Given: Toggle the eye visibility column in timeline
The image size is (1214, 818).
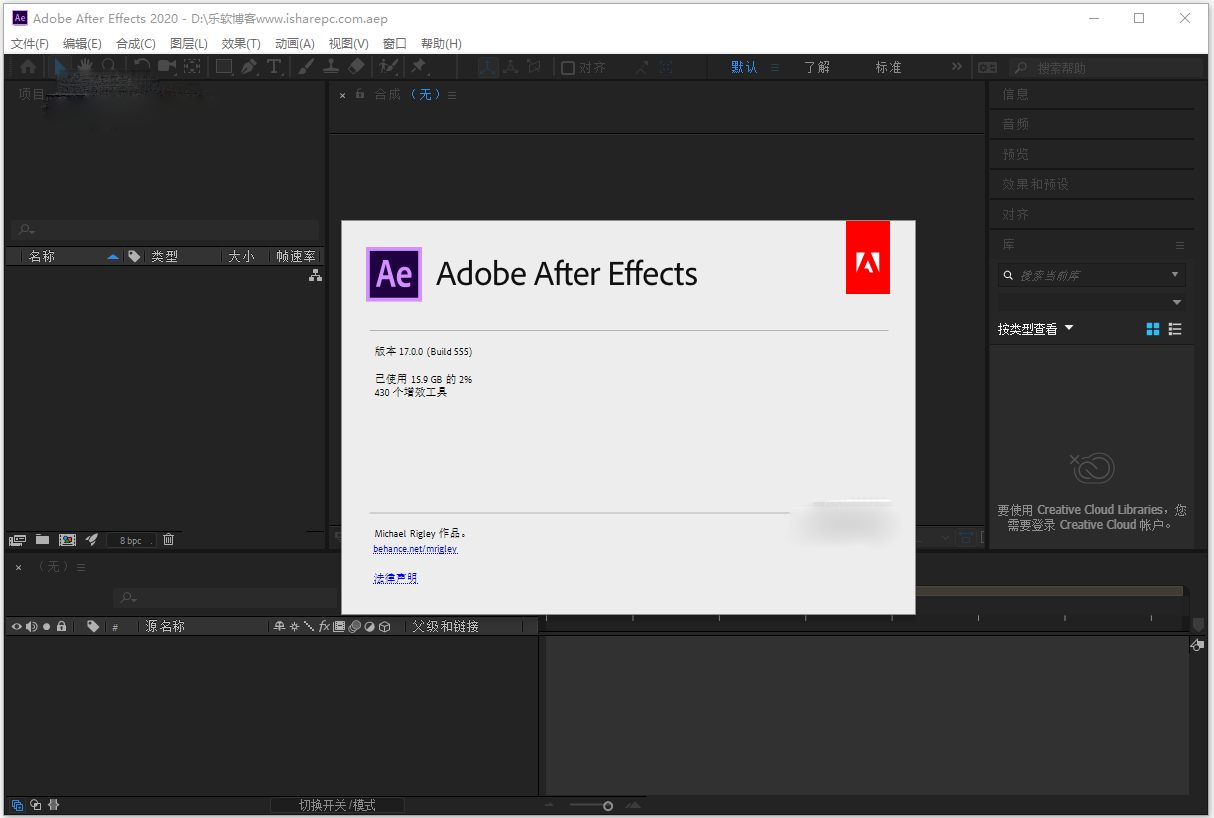Looking at the screenshot, I should pyautogui.click(x=16, y=625).
